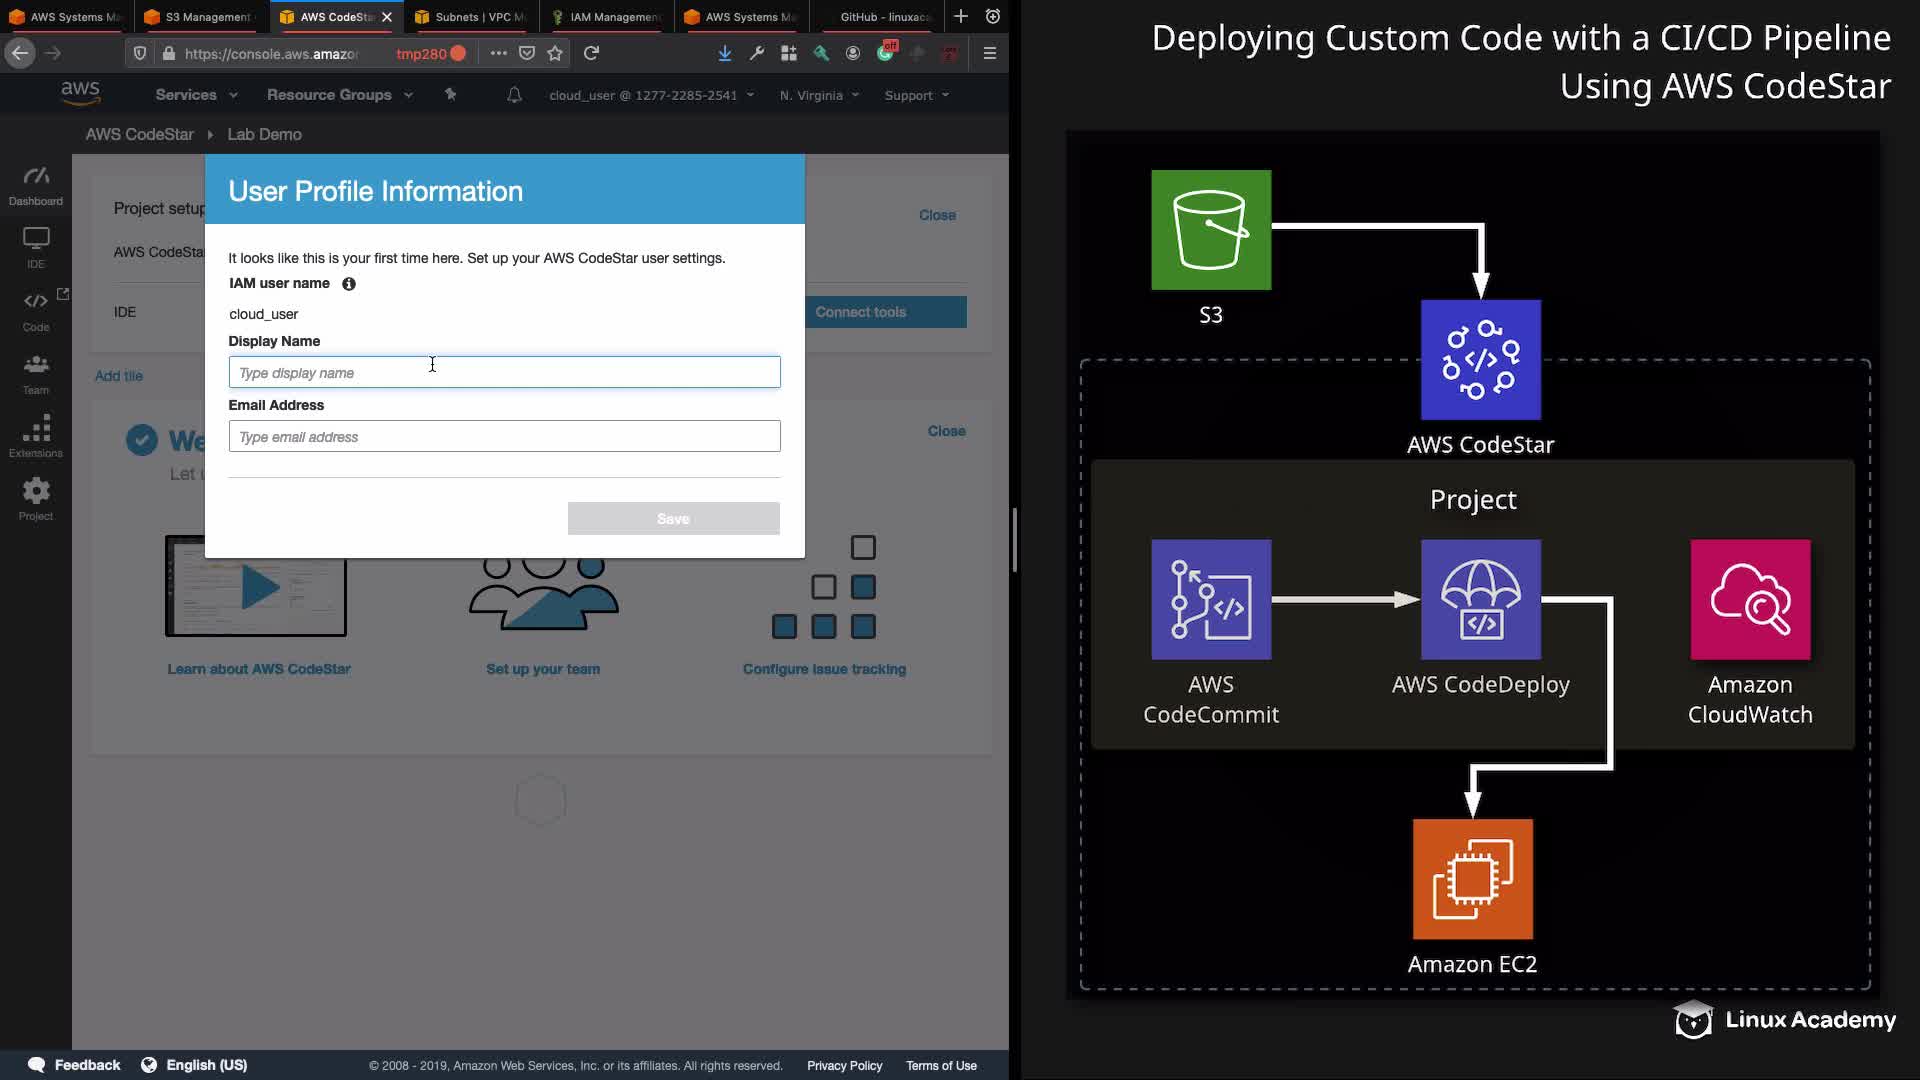Click the IAM user name info icon
The image size is (1920, 1080).
[x=349, y=284]
